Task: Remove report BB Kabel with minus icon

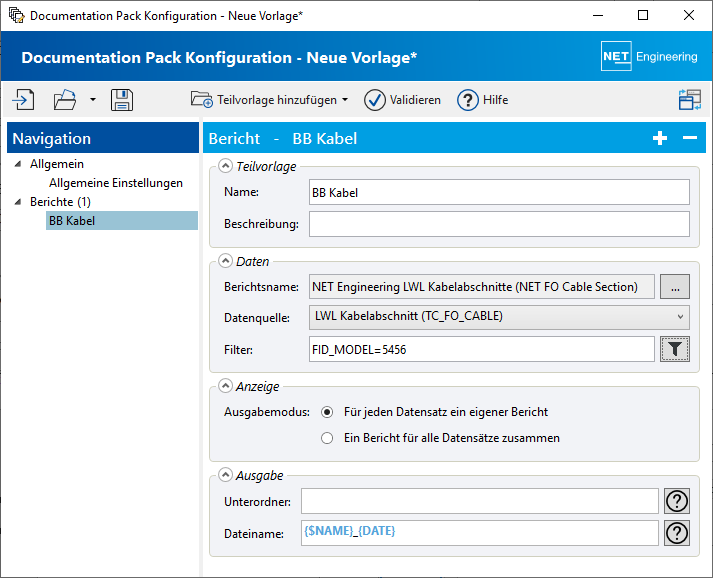Action: [x=690, y=138]
